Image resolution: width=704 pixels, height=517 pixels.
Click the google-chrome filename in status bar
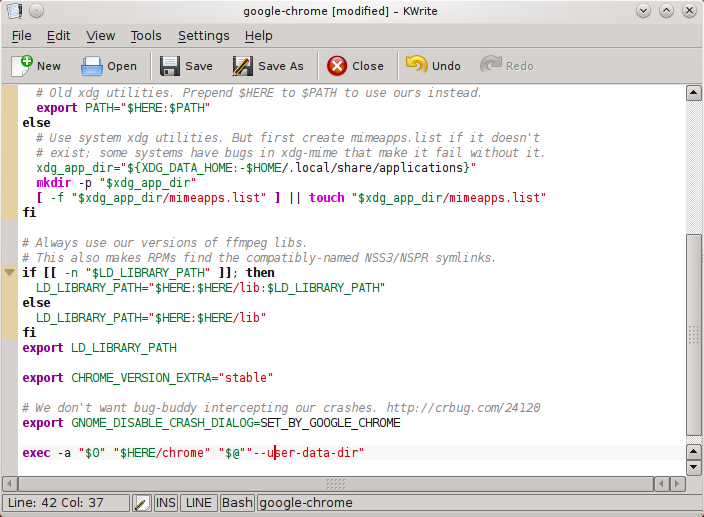point(306,503)
